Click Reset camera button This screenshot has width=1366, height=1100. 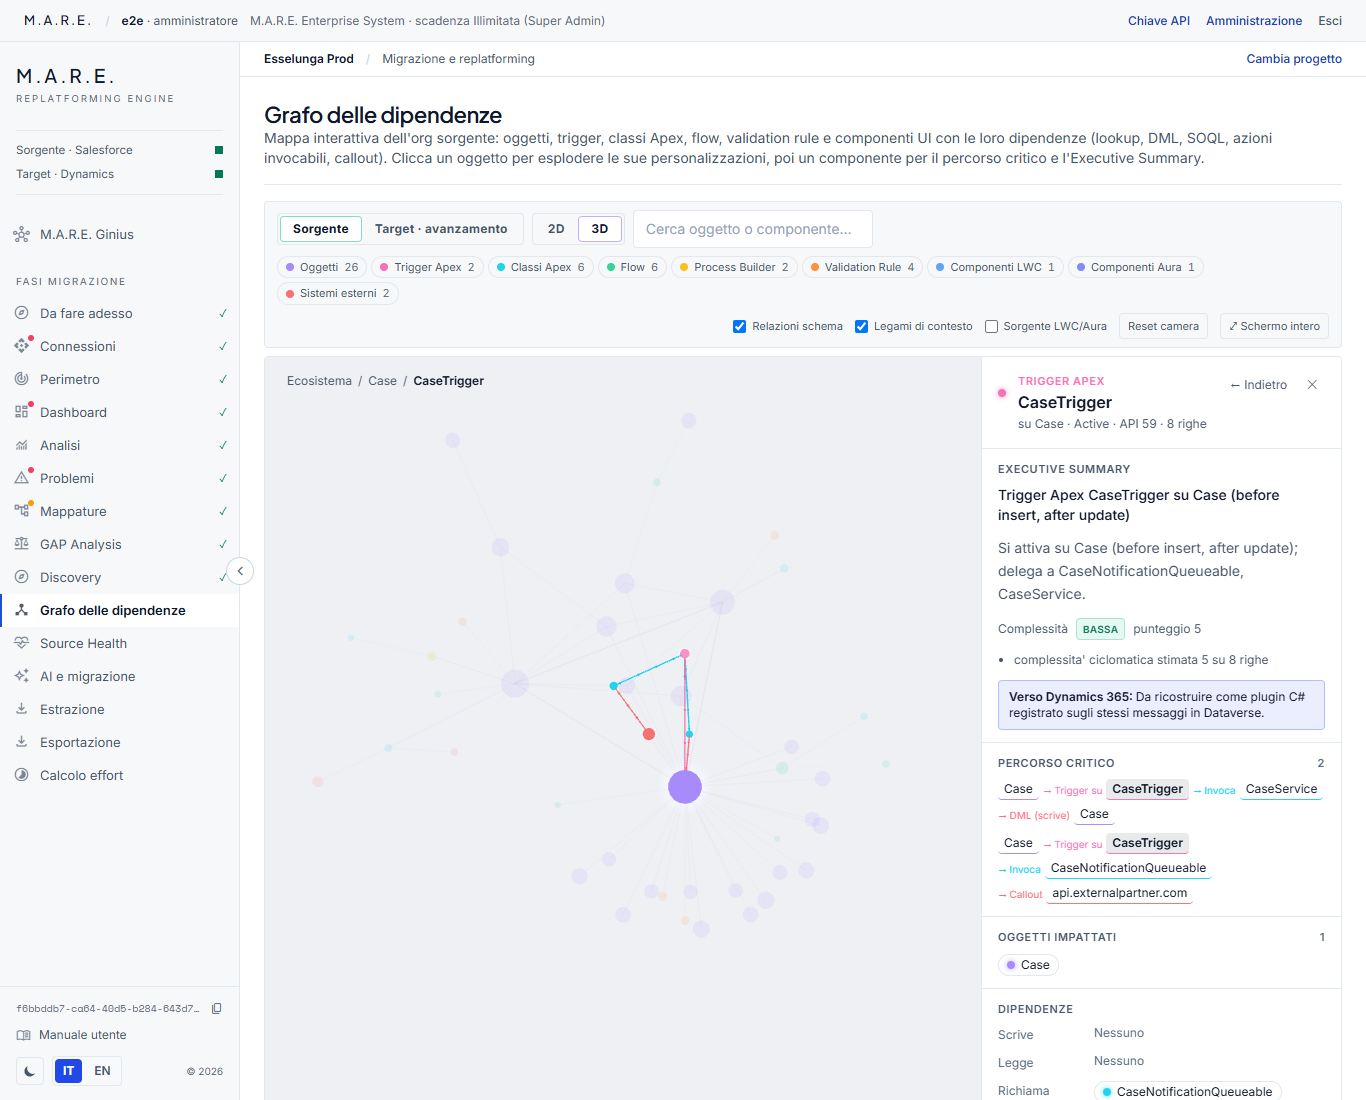pyautogui.click(x=1163, y=326)
